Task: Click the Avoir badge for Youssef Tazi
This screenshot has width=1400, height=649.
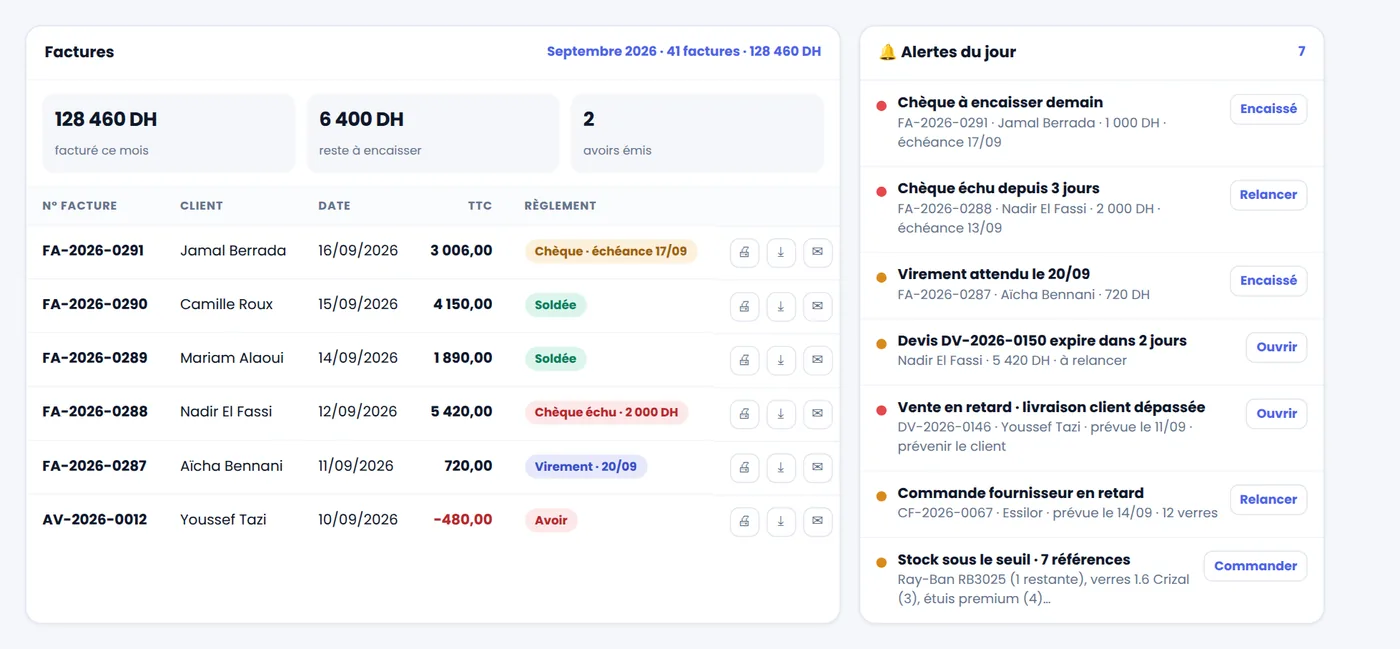Action: point(551,520)
